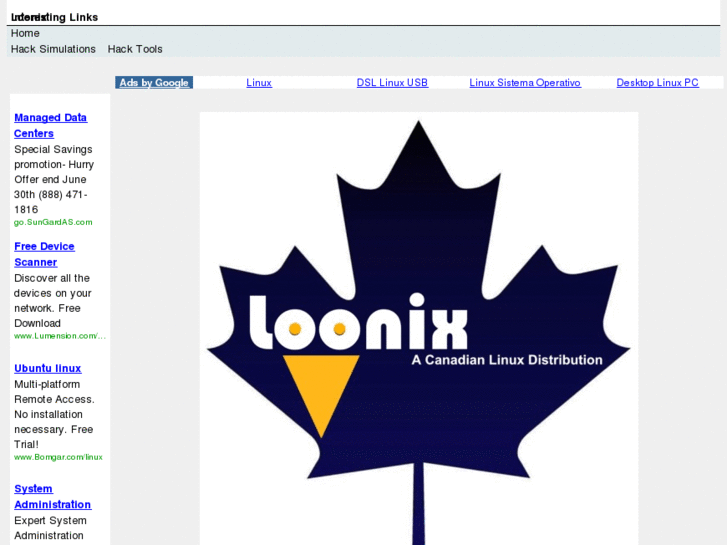
Task: Open Desktop Linux PC link
Action: point(657,83)
